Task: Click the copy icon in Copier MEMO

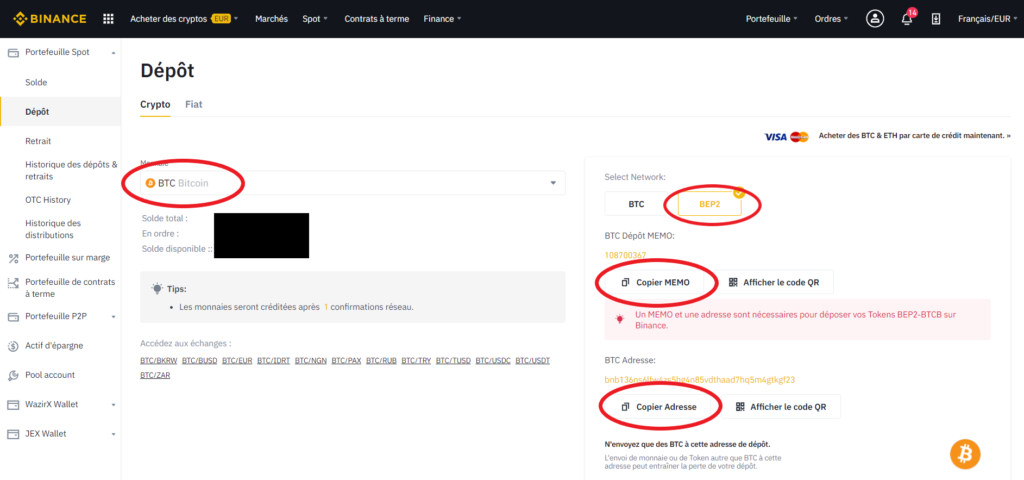Action: tap(625, 282)
